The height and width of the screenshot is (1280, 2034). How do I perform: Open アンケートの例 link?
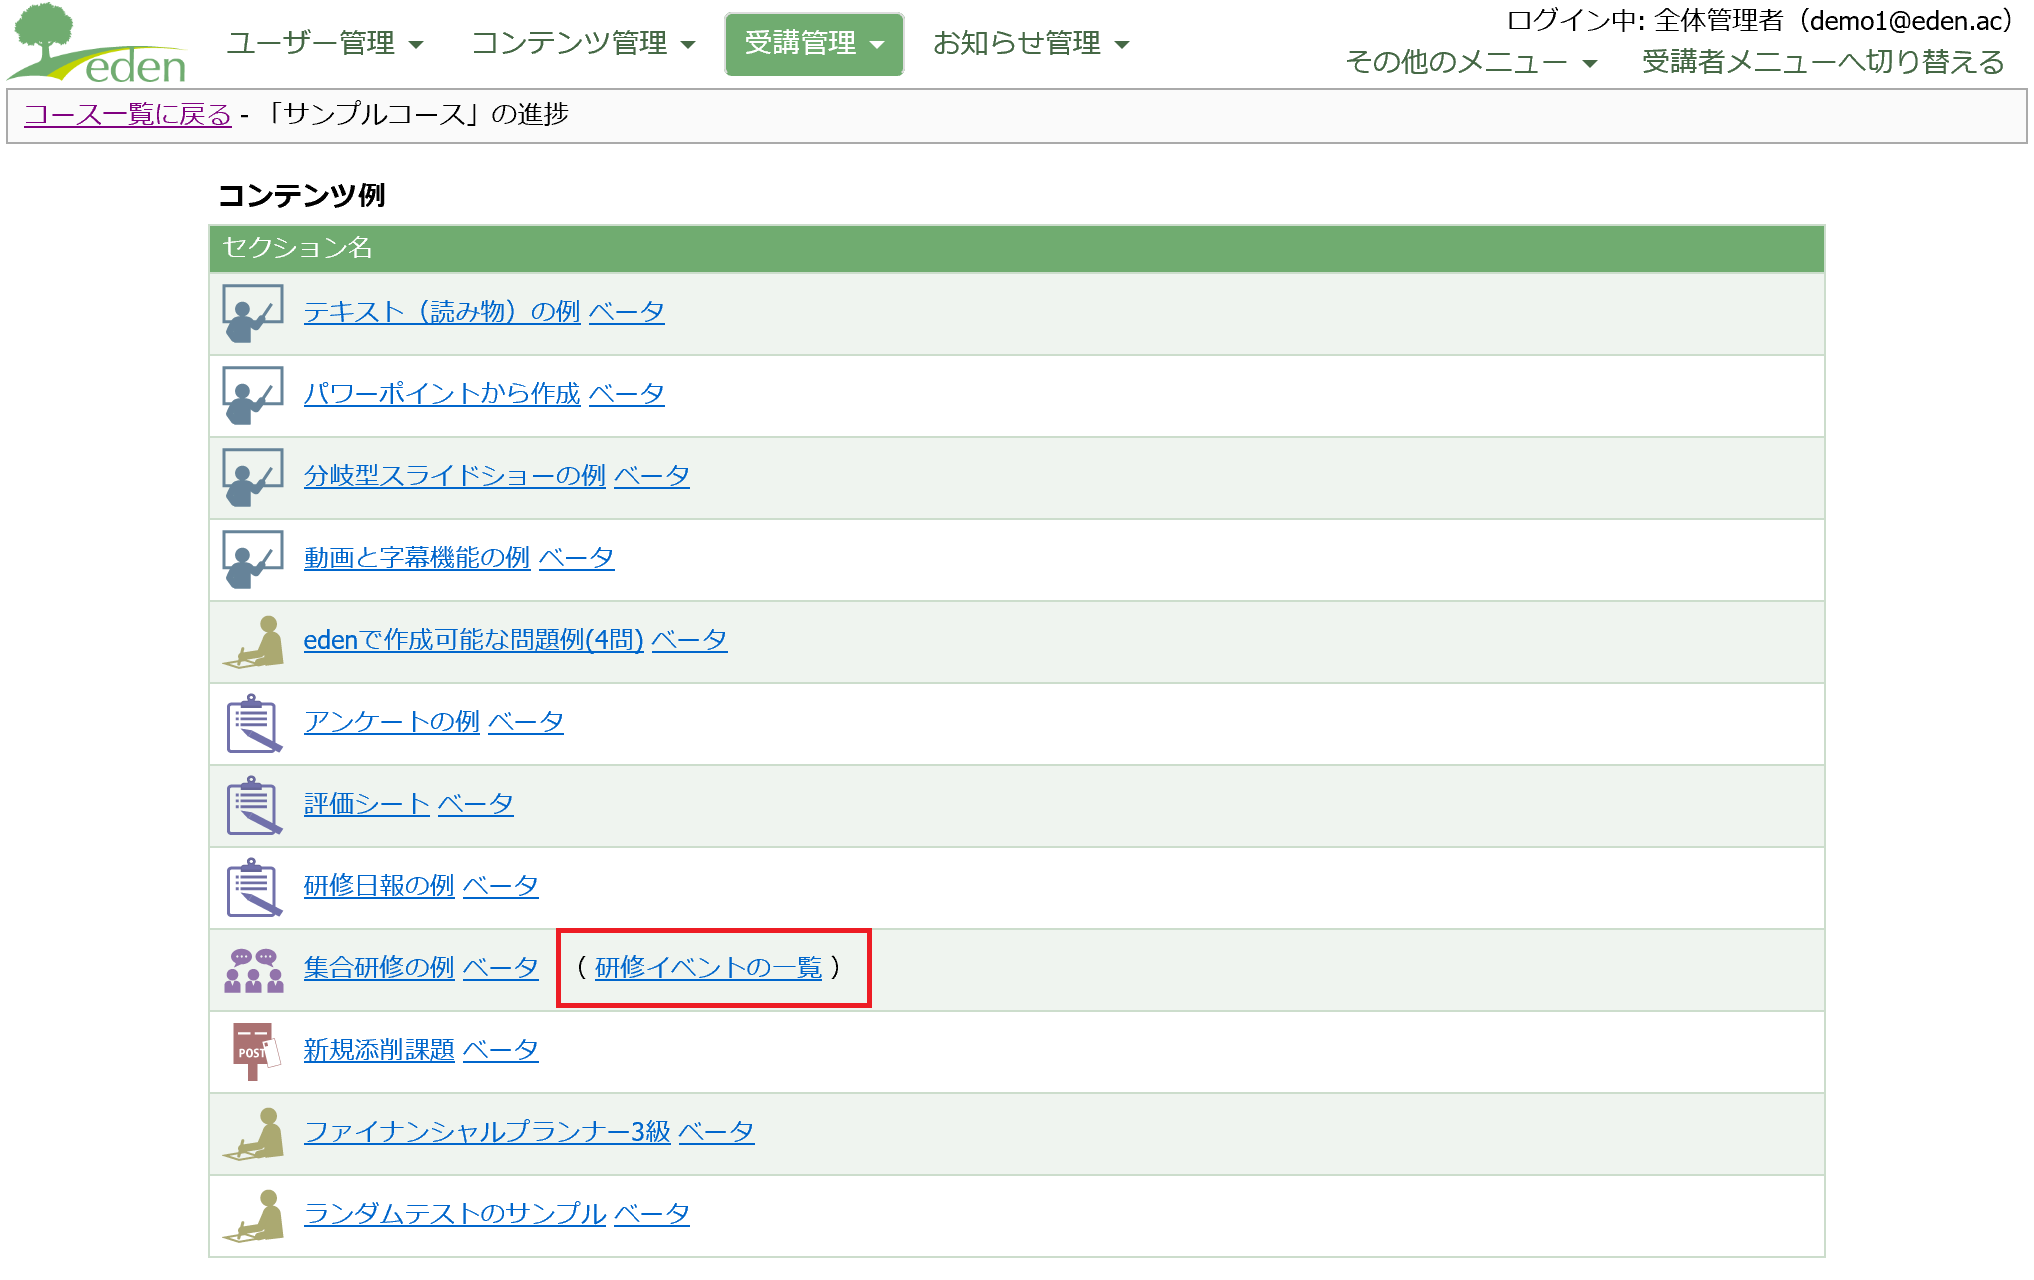[392, 721]
